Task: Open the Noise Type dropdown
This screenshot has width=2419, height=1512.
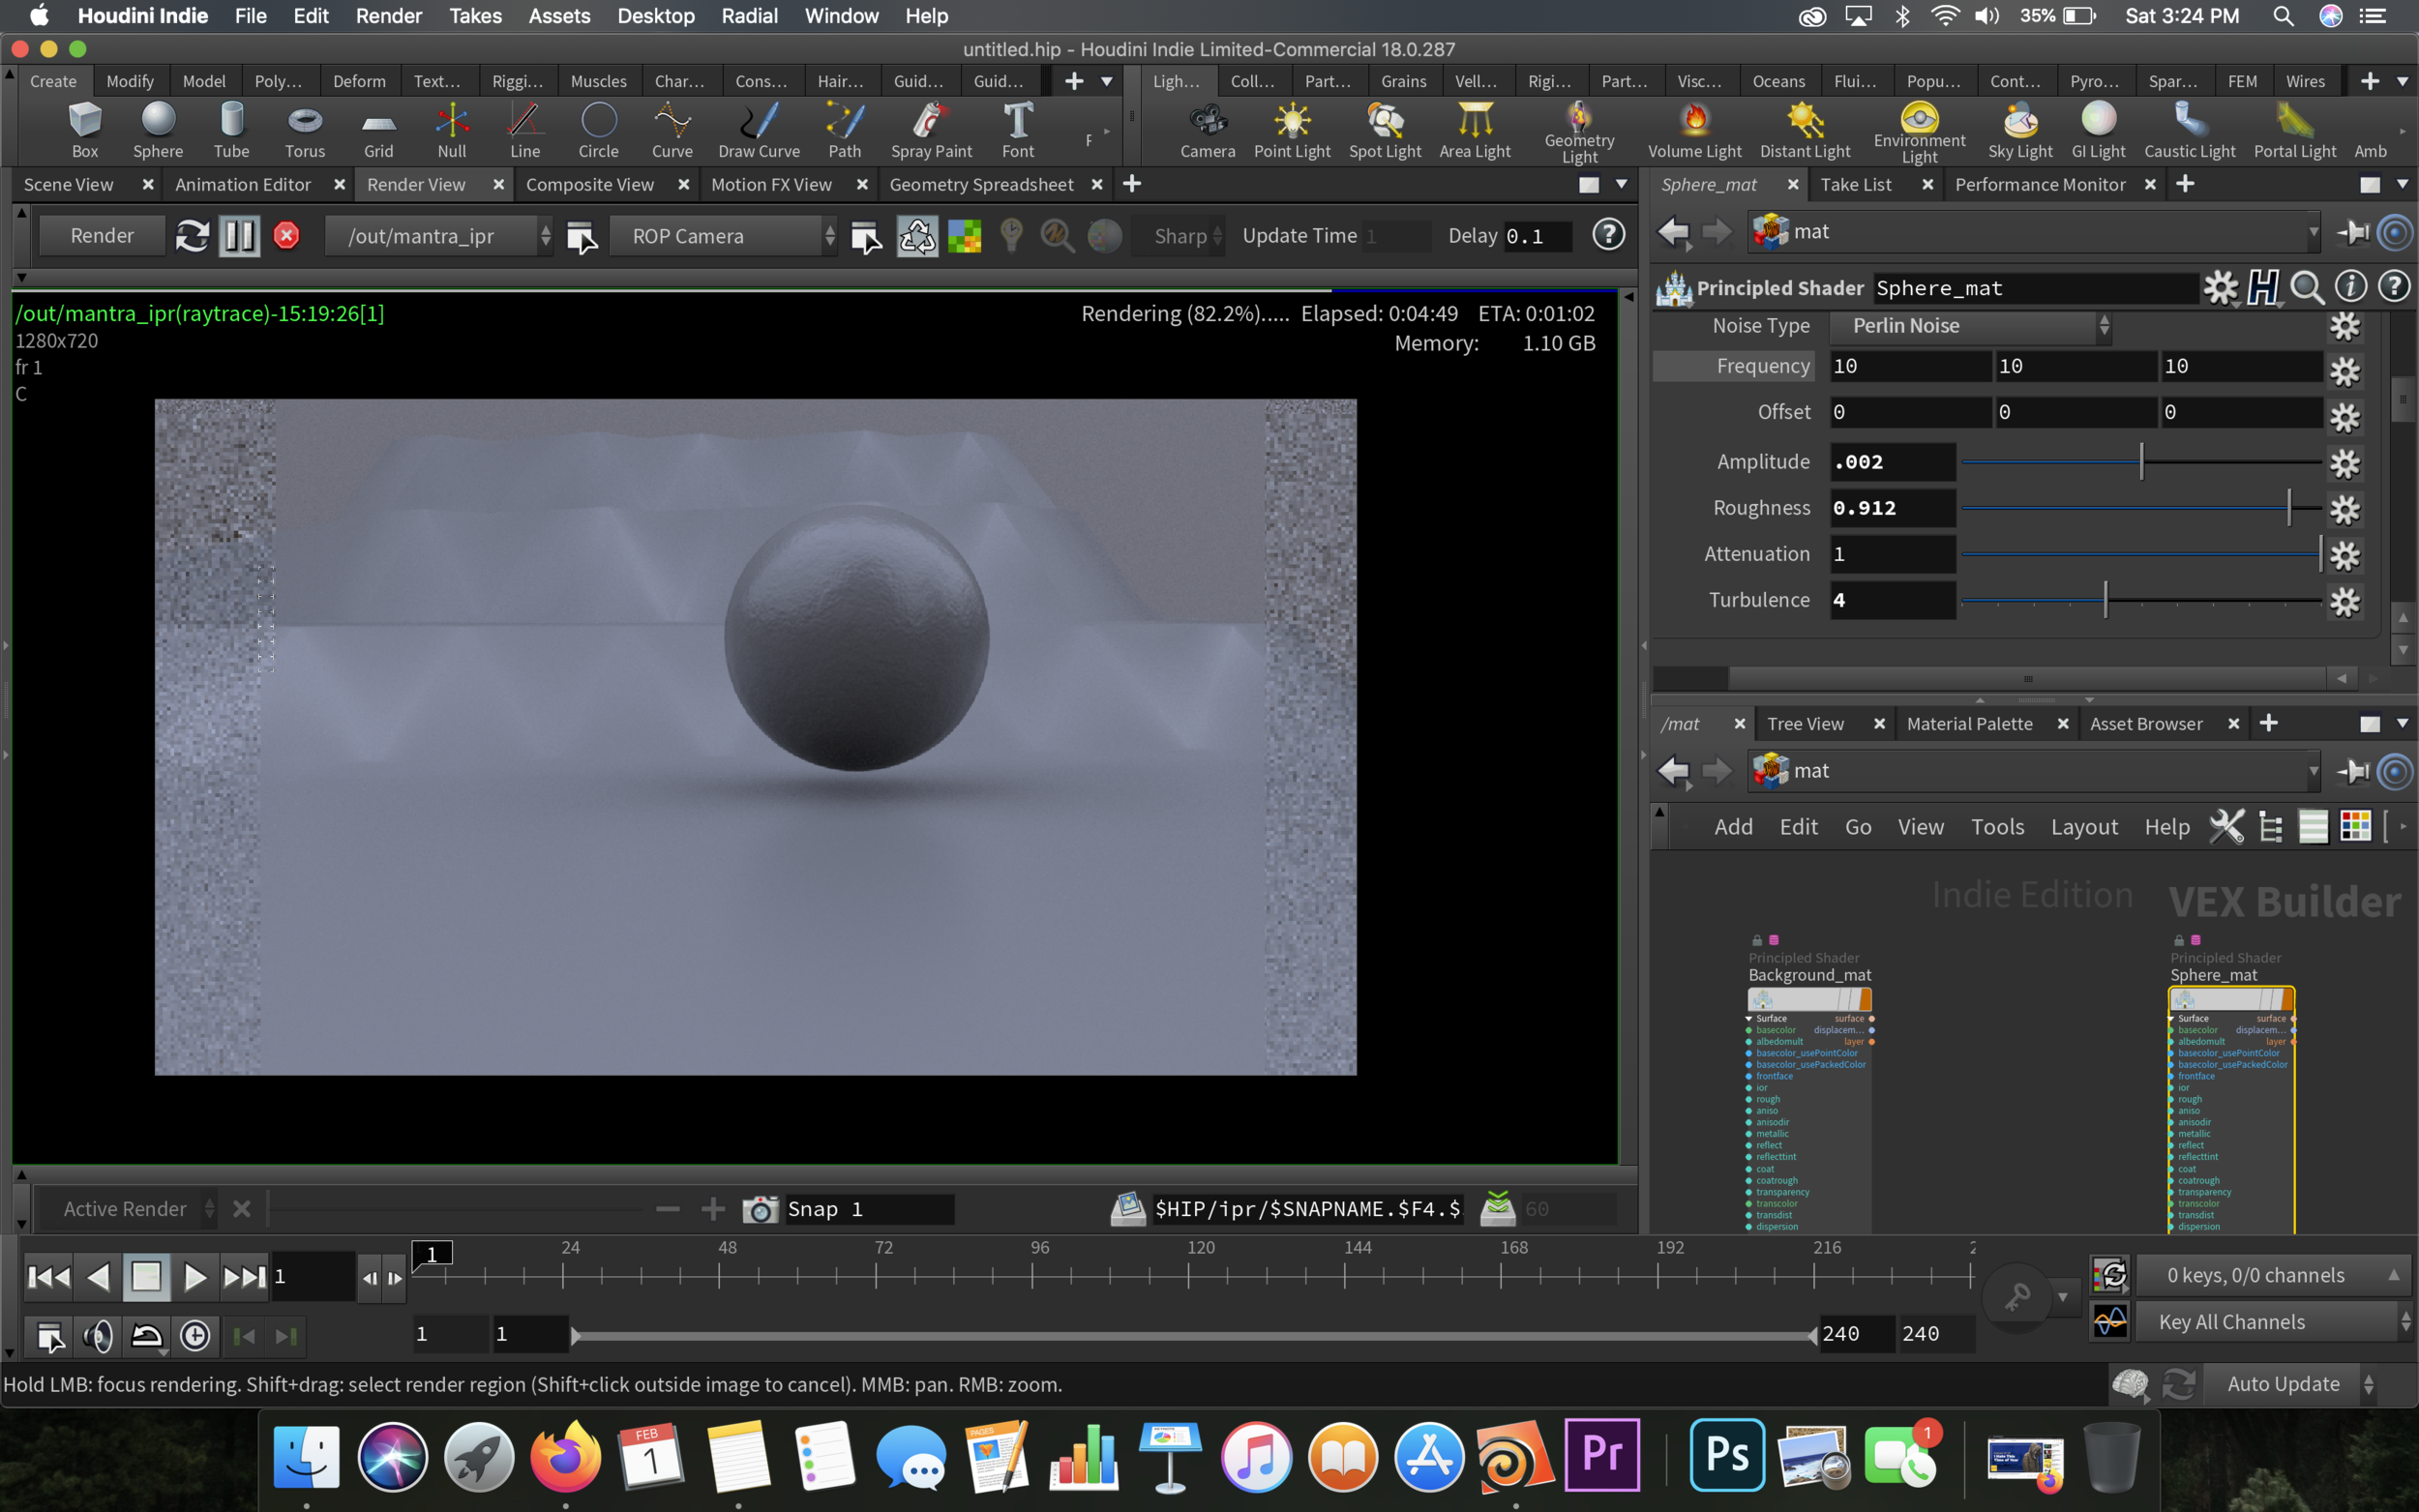Action: [1969, 326]
